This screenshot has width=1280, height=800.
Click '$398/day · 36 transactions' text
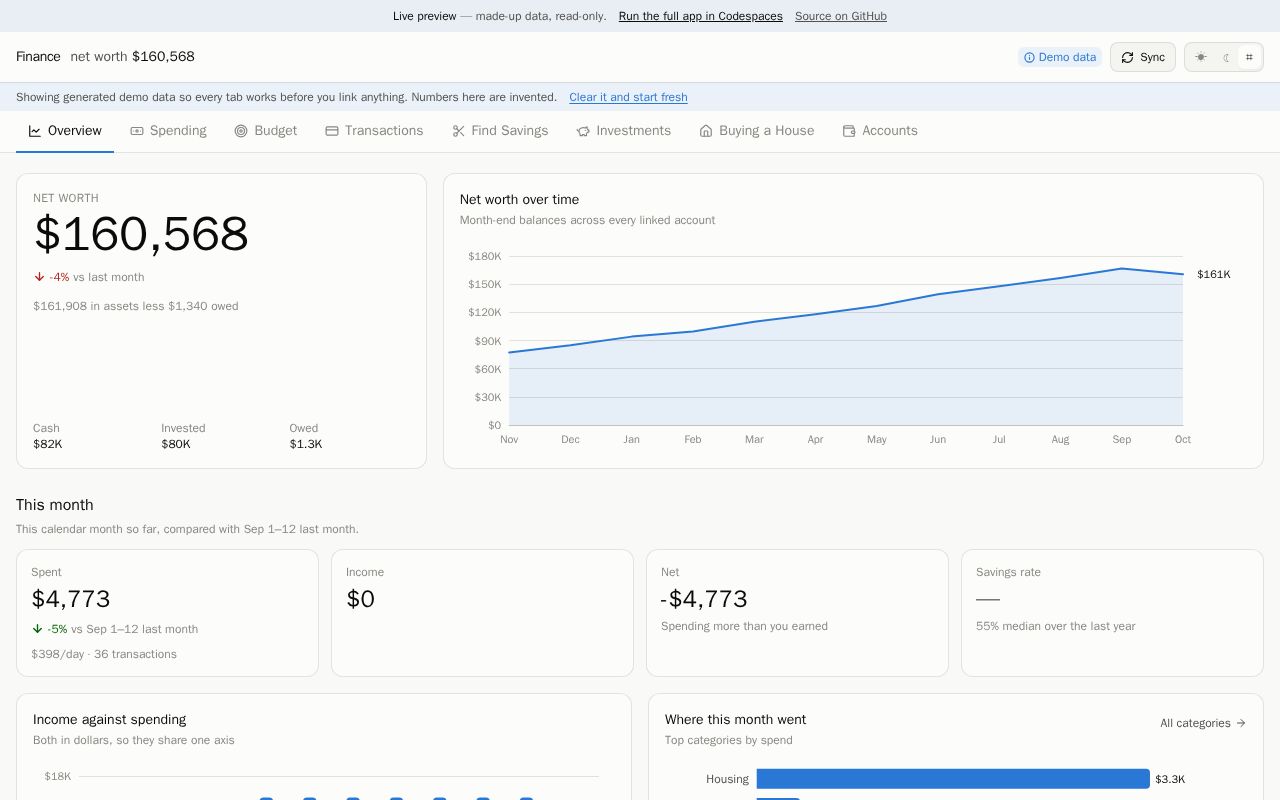point(104,654)
